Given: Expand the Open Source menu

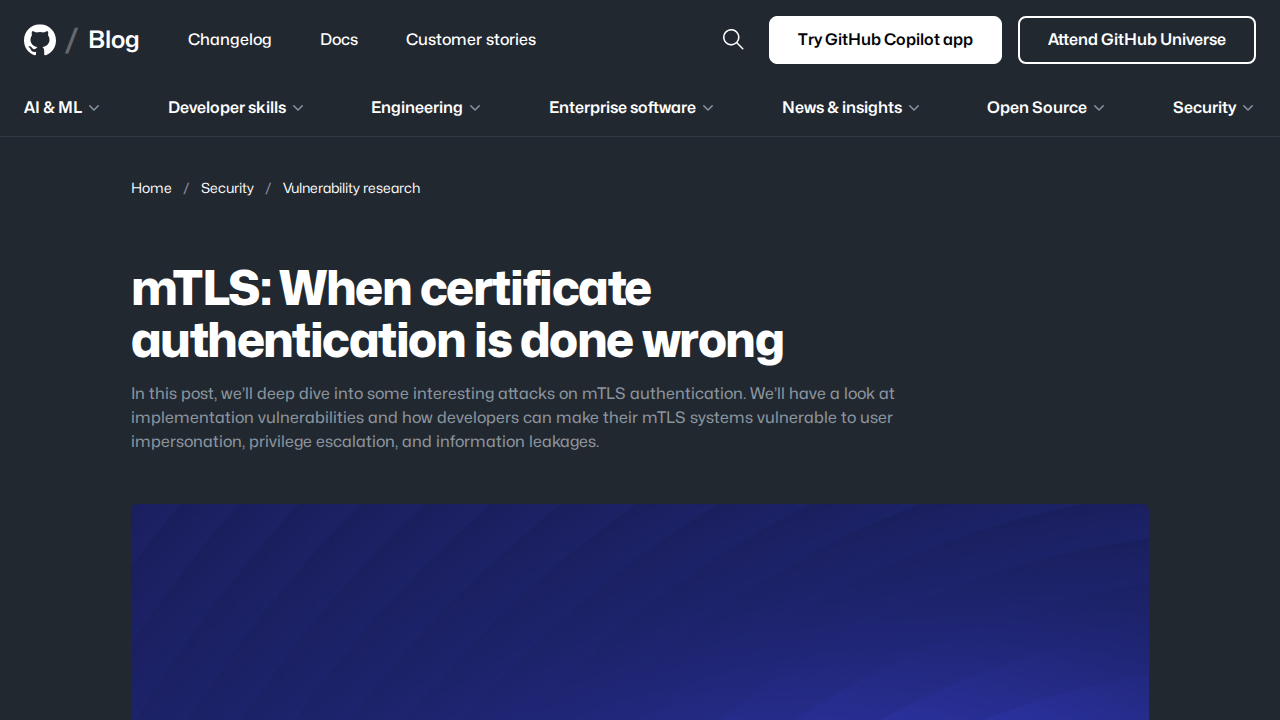Looking at the screenshot, I should (1046, 107).
